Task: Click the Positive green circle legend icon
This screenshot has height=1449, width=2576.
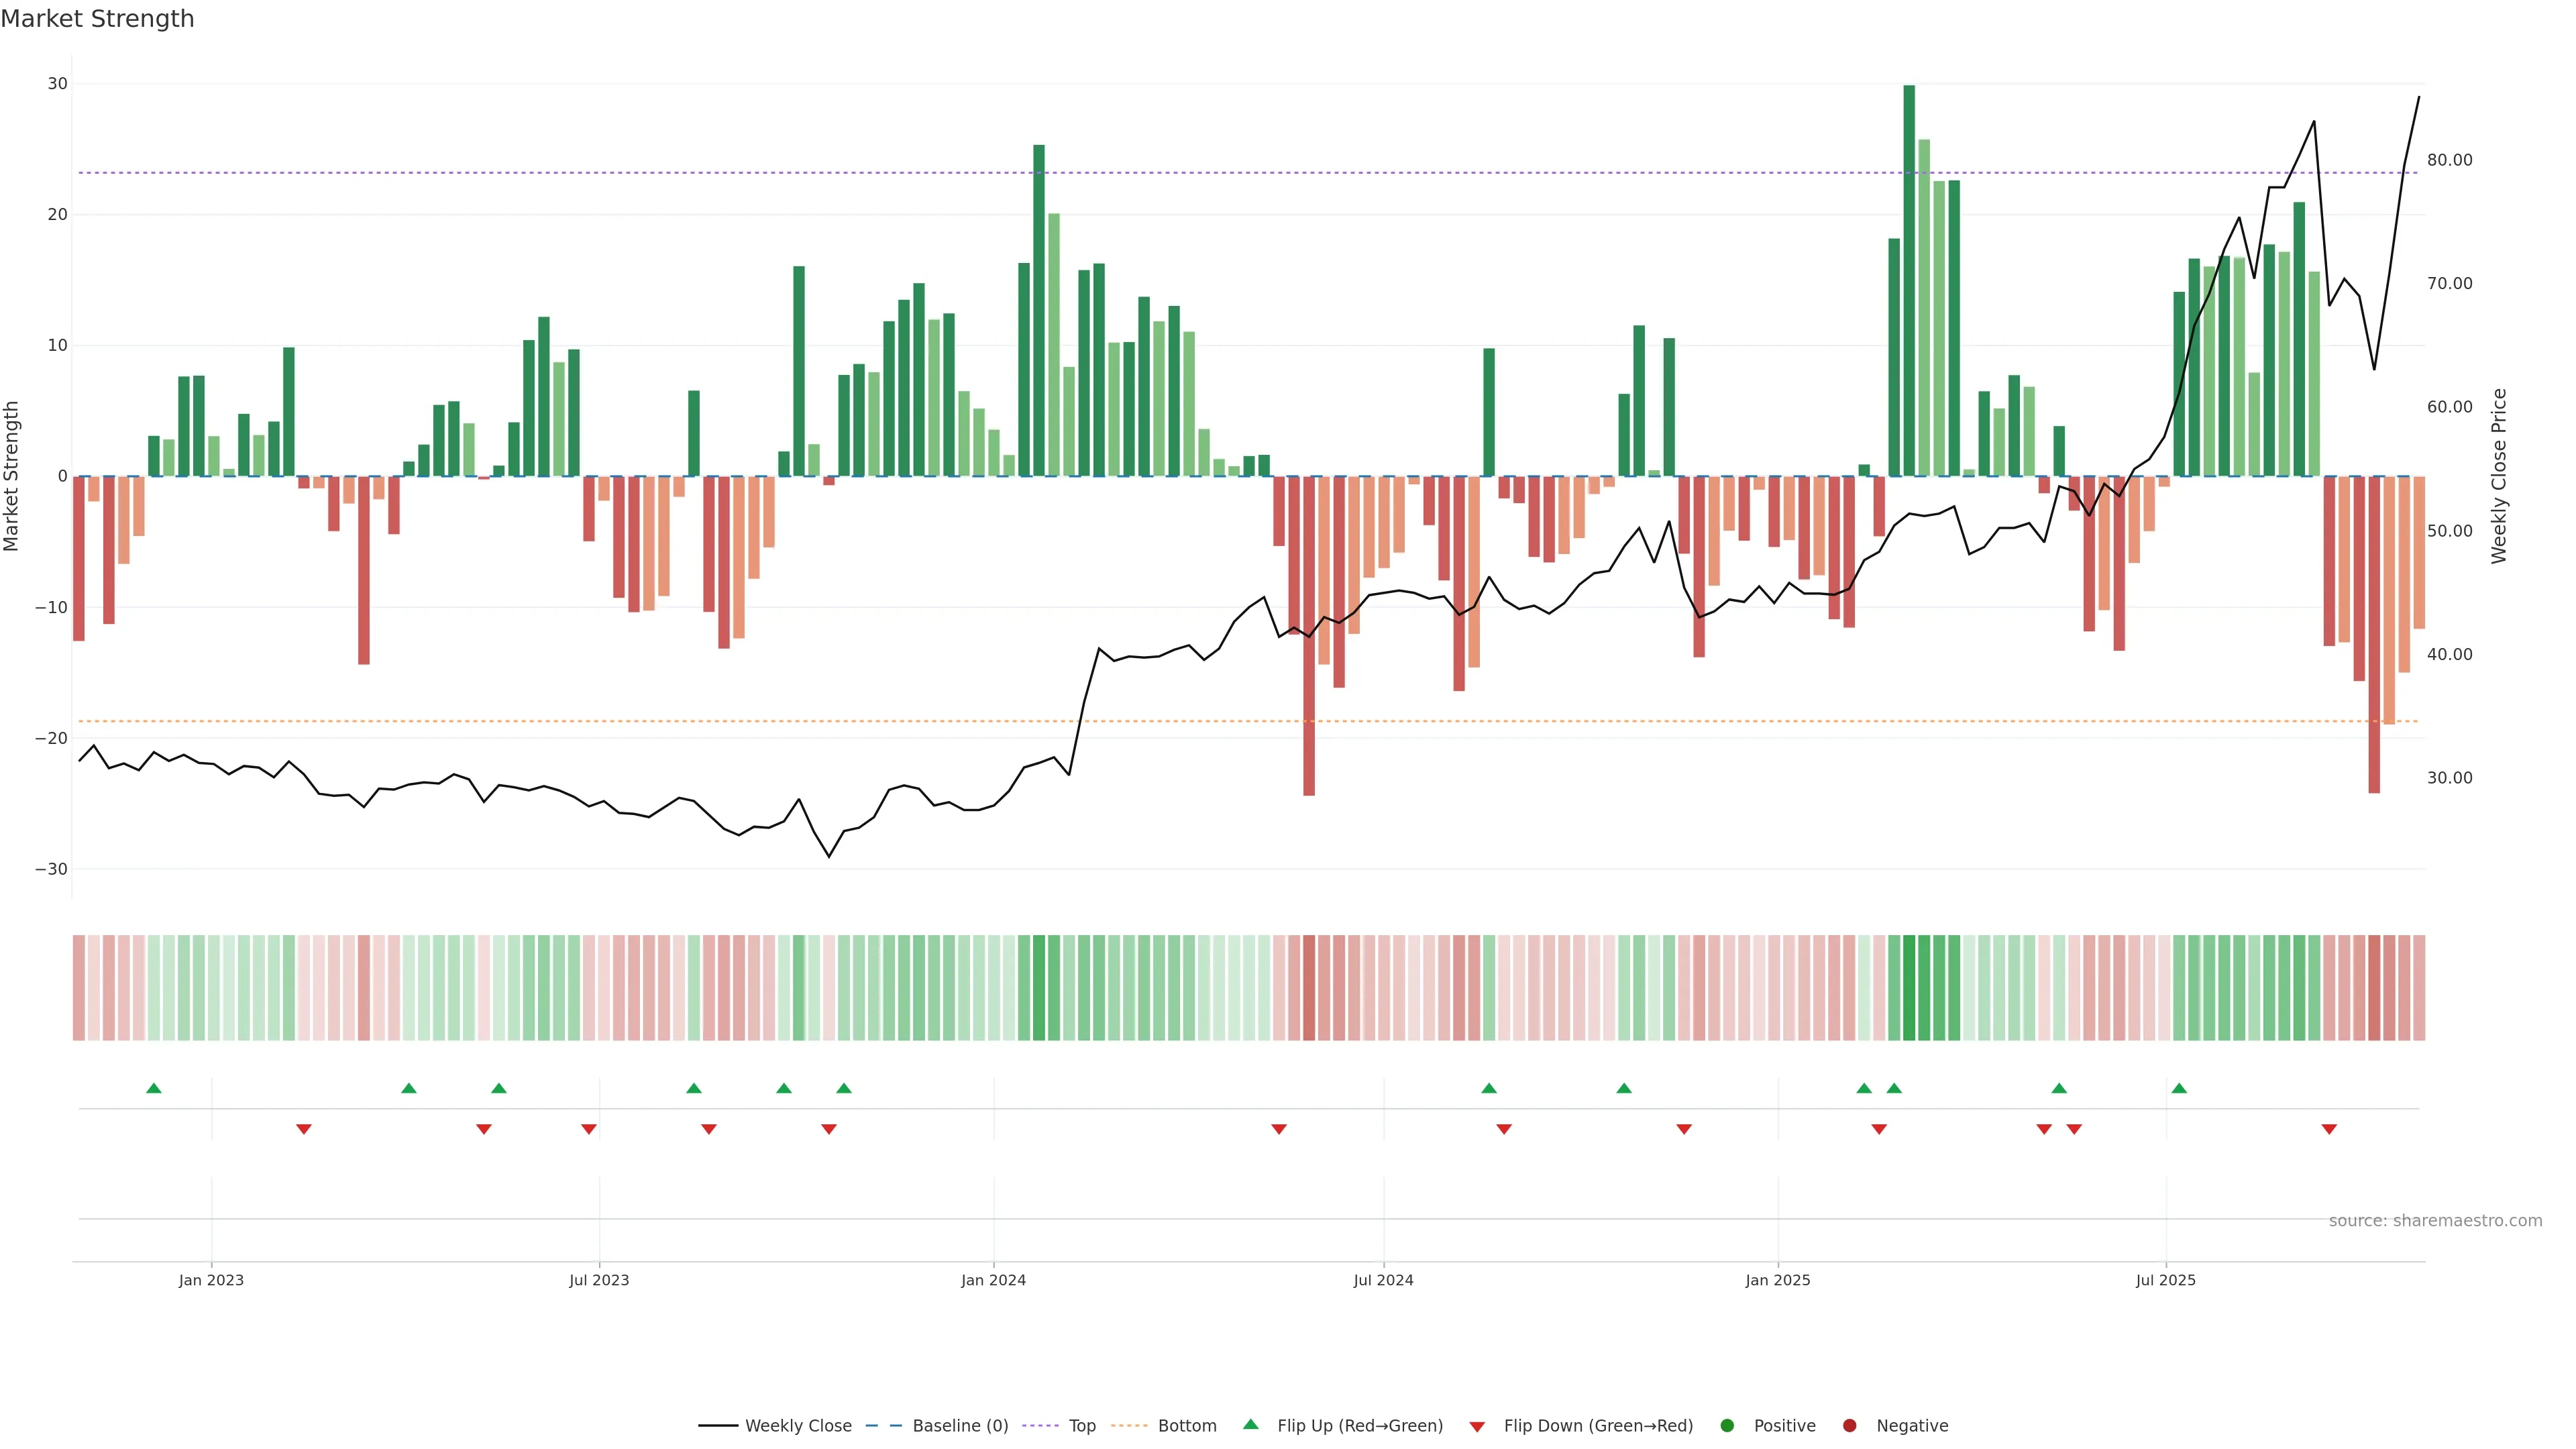Action: point(1727,1425)
